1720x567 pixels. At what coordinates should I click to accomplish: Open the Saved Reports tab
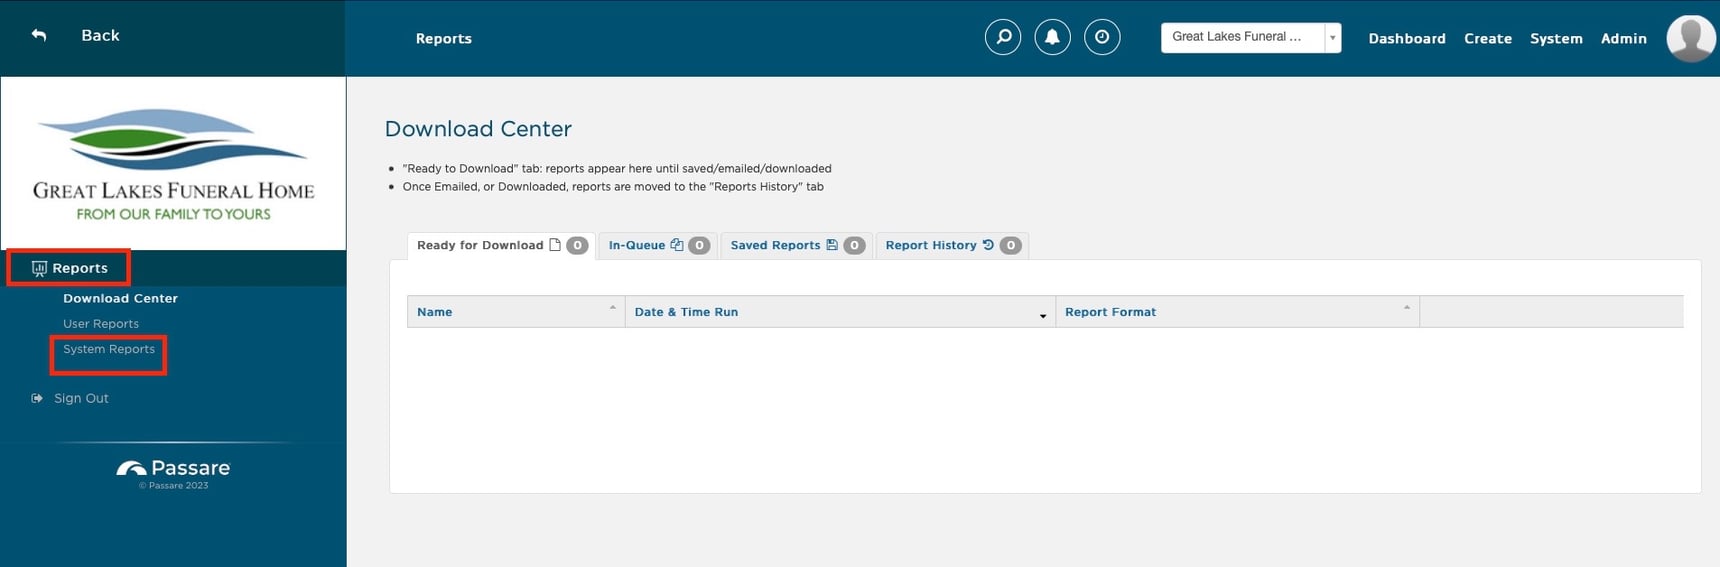pyautogui.click(x=775, y=245)
